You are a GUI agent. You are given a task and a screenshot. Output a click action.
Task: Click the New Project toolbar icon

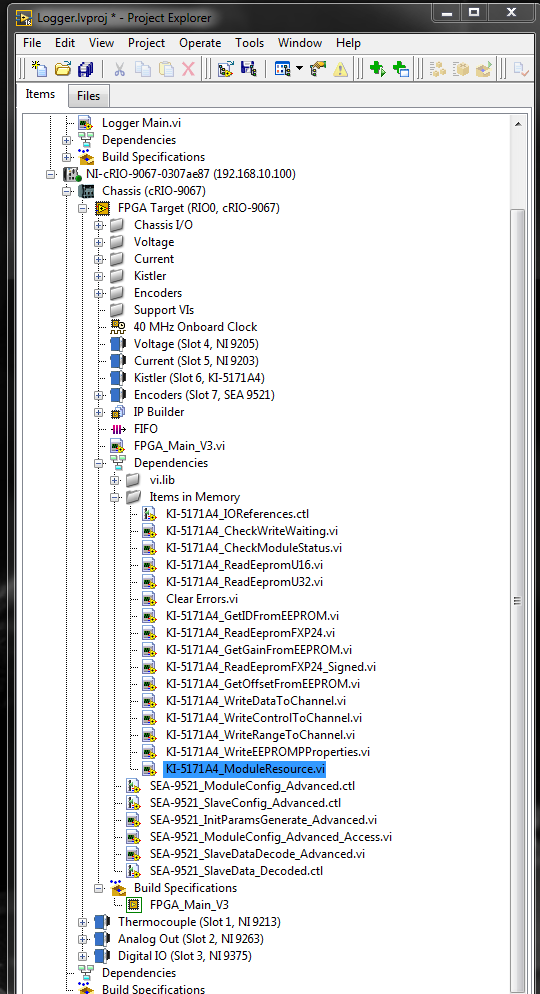coord(39,69)
